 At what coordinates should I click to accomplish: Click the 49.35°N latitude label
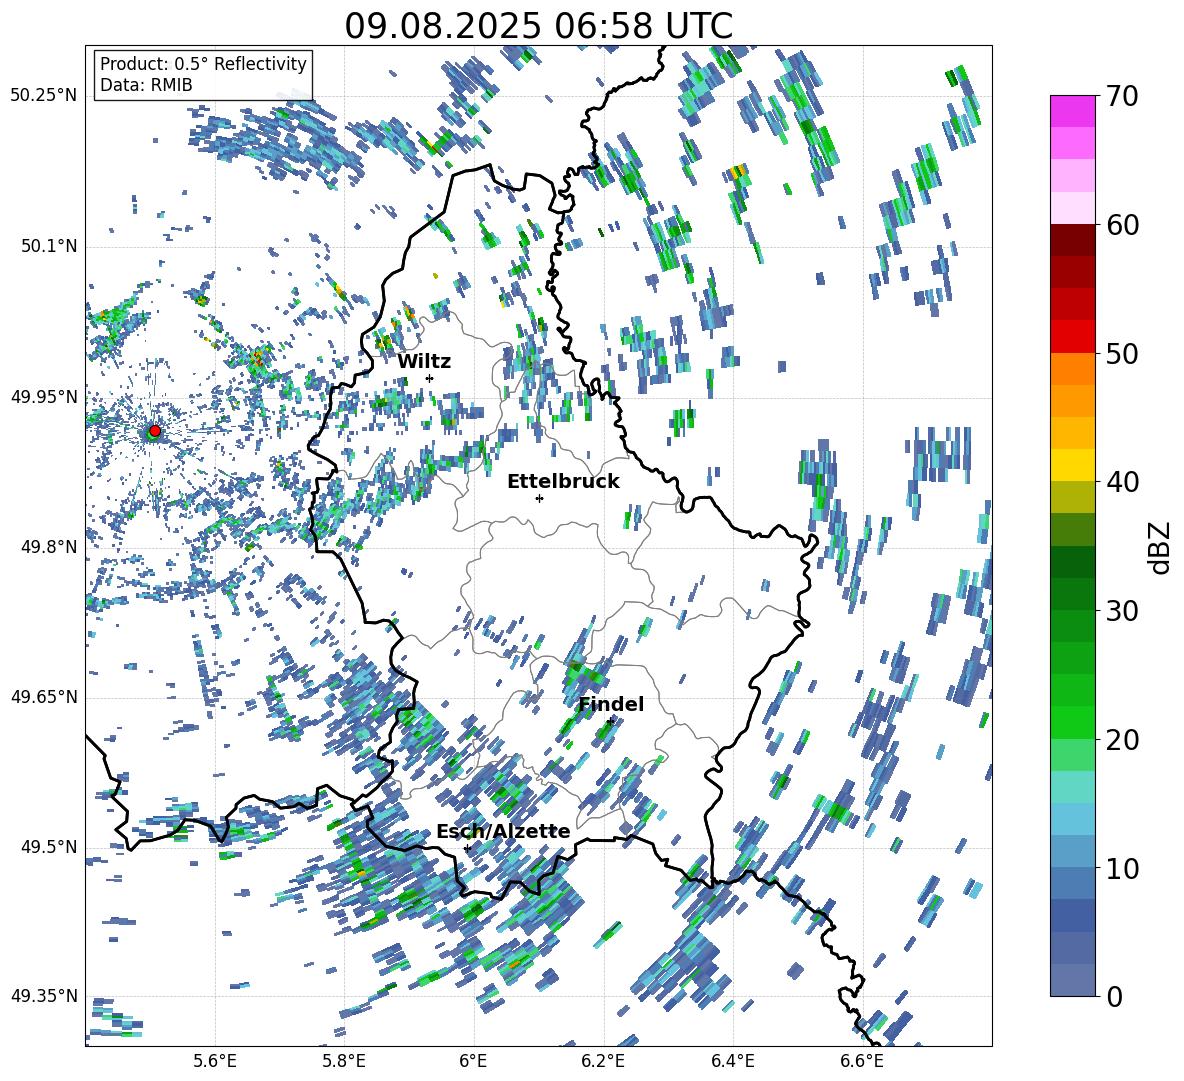pos(44,996)
